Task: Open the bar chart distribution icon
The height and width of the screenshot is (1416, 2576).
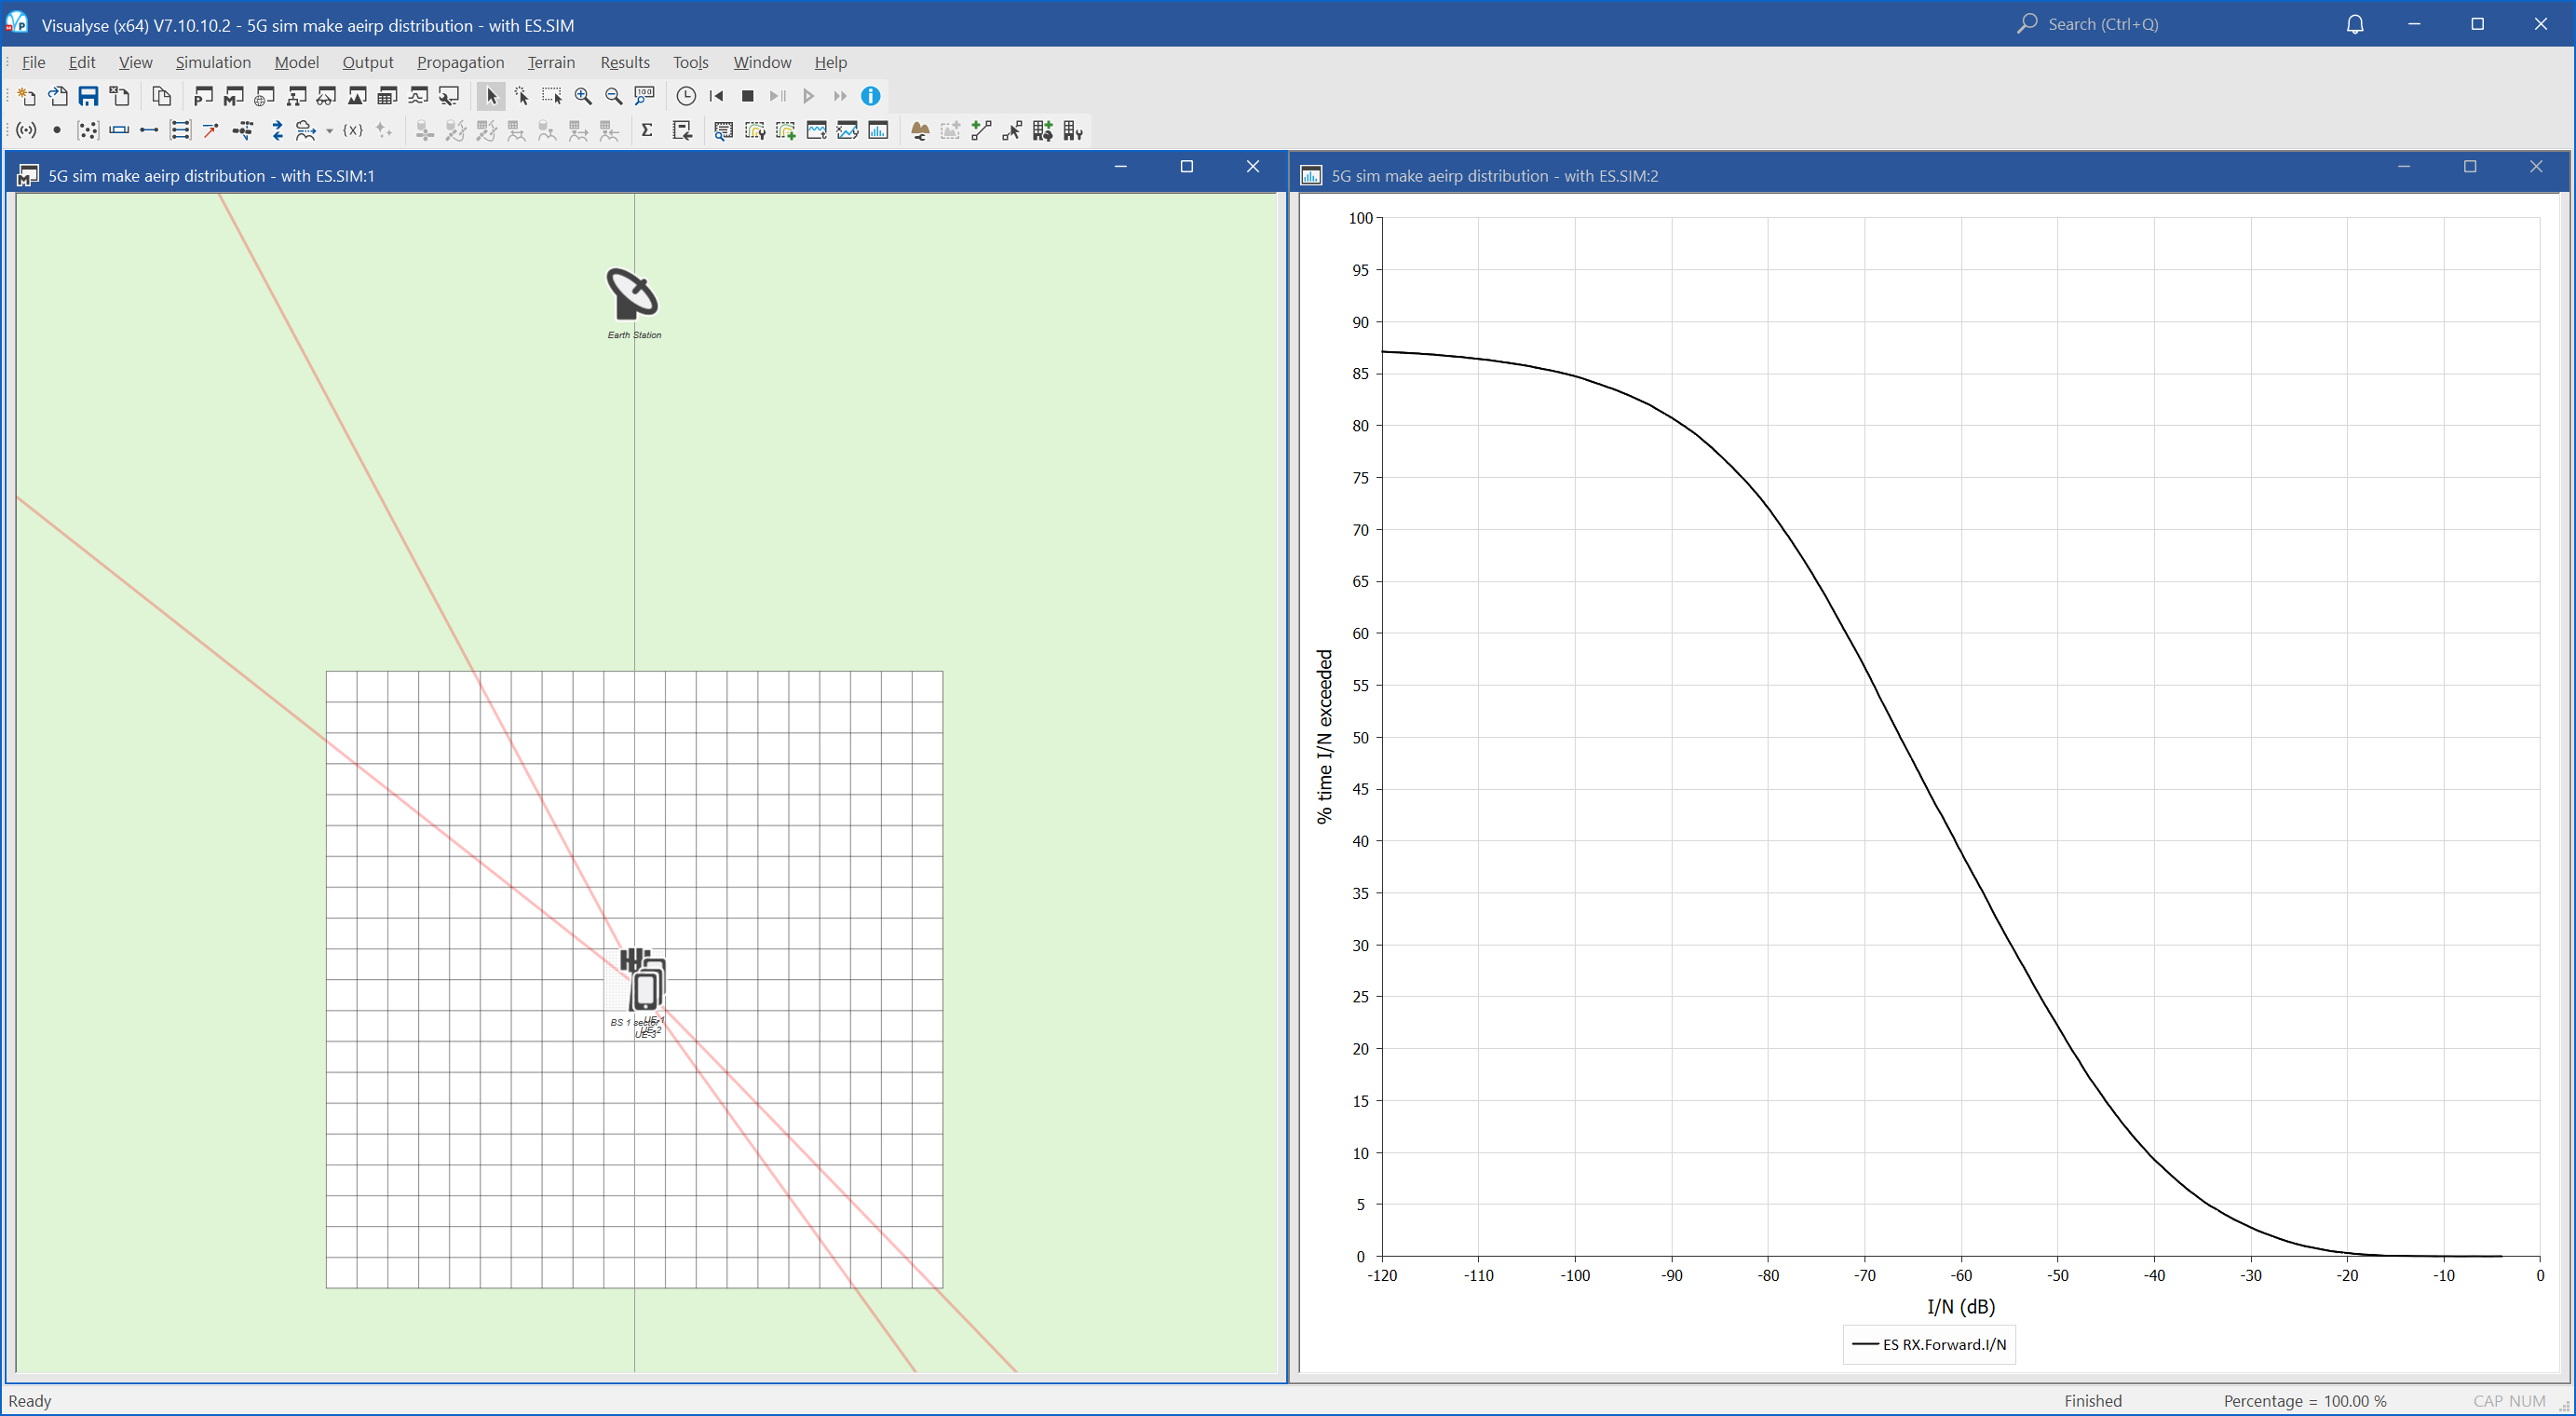Action: pos(878,130)
